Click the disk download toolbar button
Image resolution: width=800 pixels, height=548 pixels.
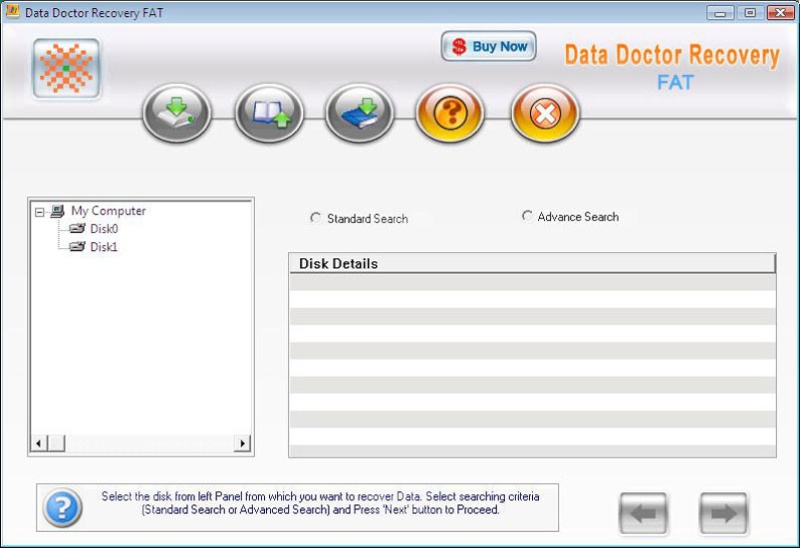pyautogui.click(x=177, y=113)
